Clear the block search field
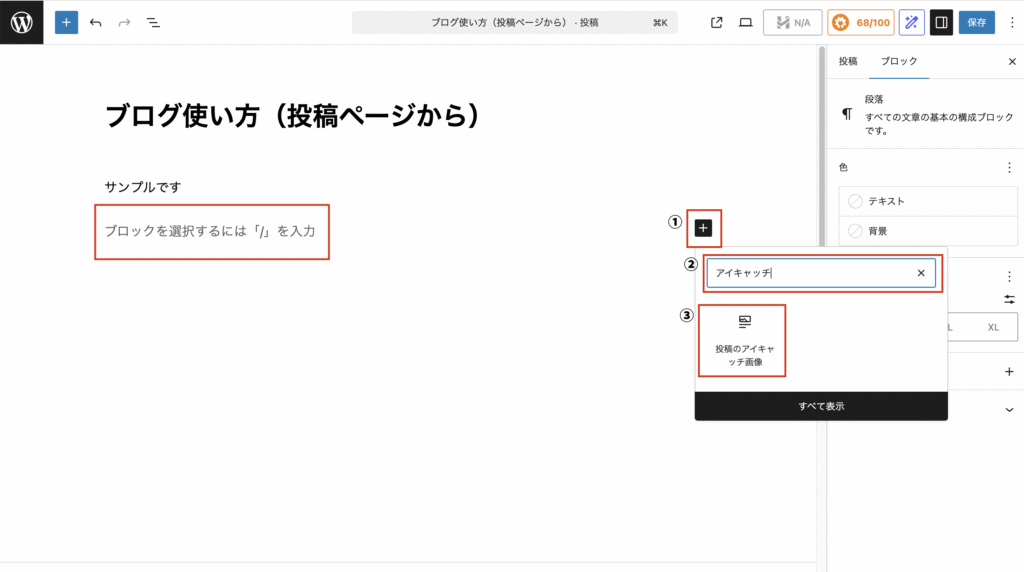 921,273
